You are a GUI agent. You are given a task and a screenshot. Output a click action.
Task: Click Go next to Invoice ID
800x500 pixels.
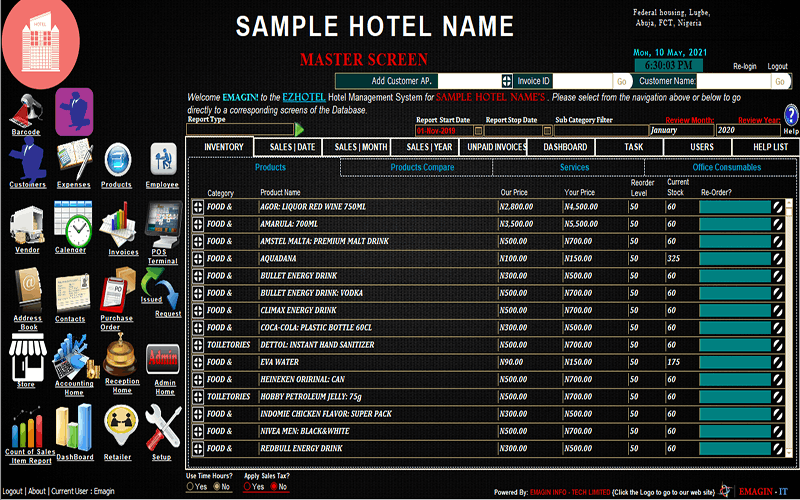pyautogui.click(x=621, y=81)
